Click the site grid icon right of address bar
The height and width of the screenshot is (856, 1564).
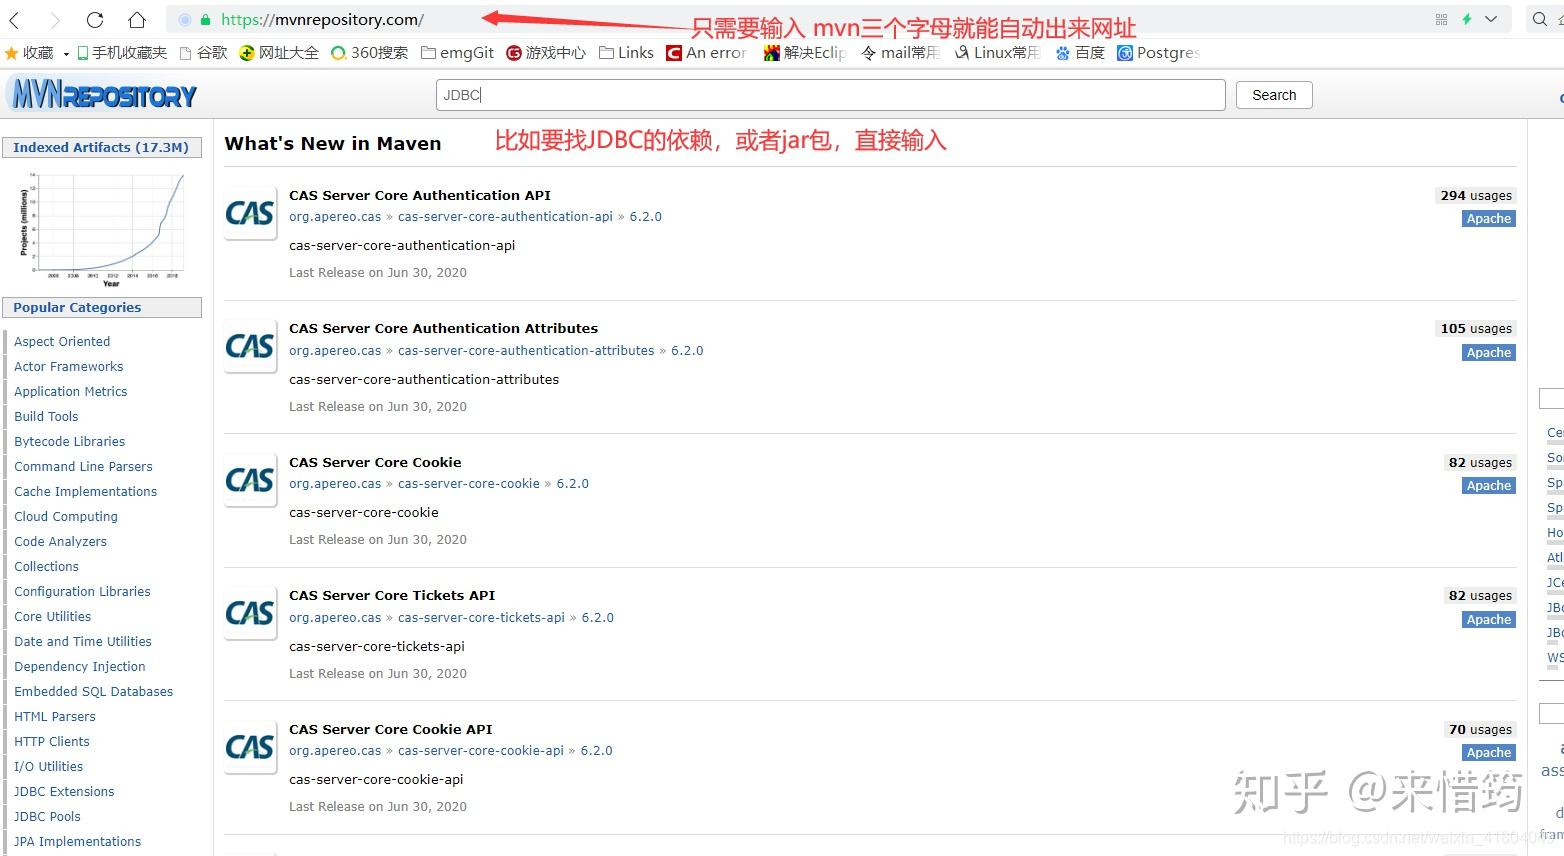pos(1440,18)
